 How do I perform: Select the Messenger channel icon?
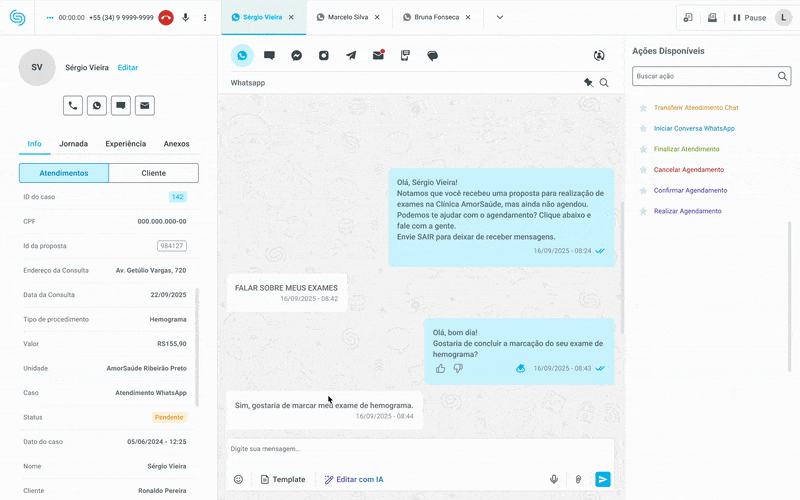tap(296, 56)
